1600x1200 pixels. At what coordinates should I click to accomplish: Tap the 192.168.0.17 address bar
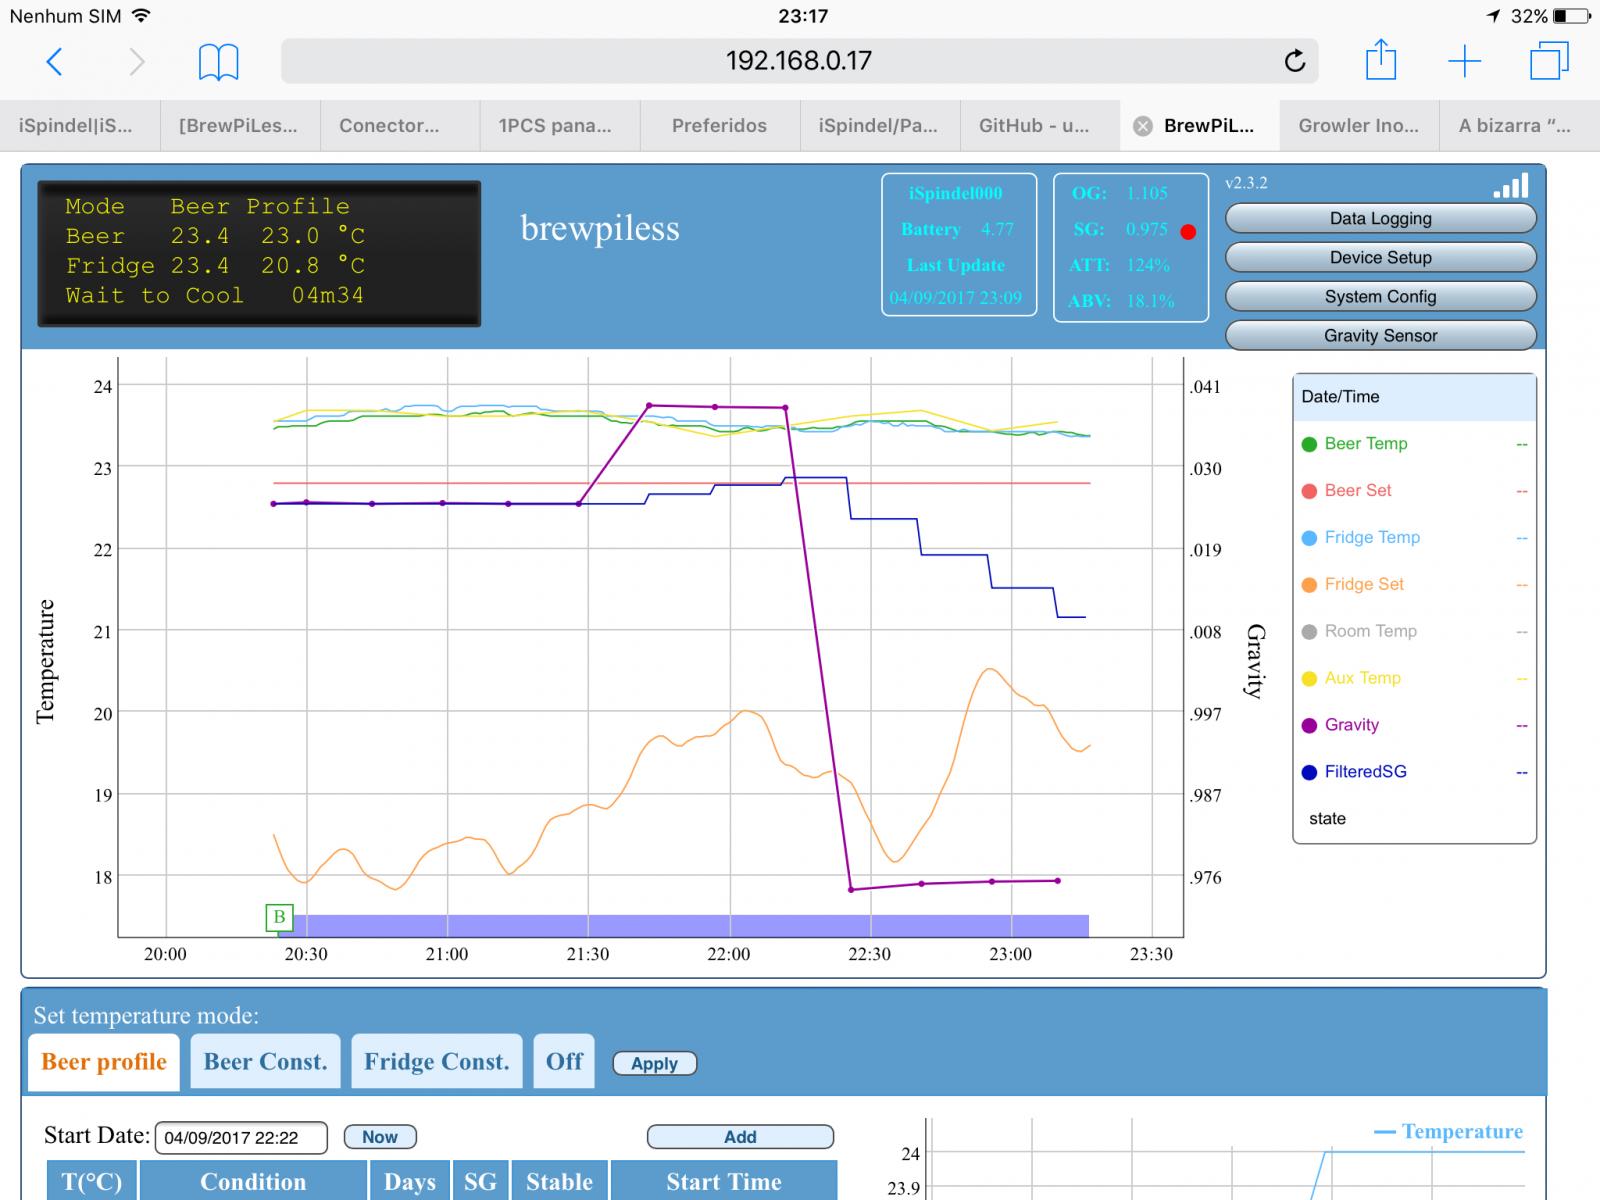pos(799,61)
